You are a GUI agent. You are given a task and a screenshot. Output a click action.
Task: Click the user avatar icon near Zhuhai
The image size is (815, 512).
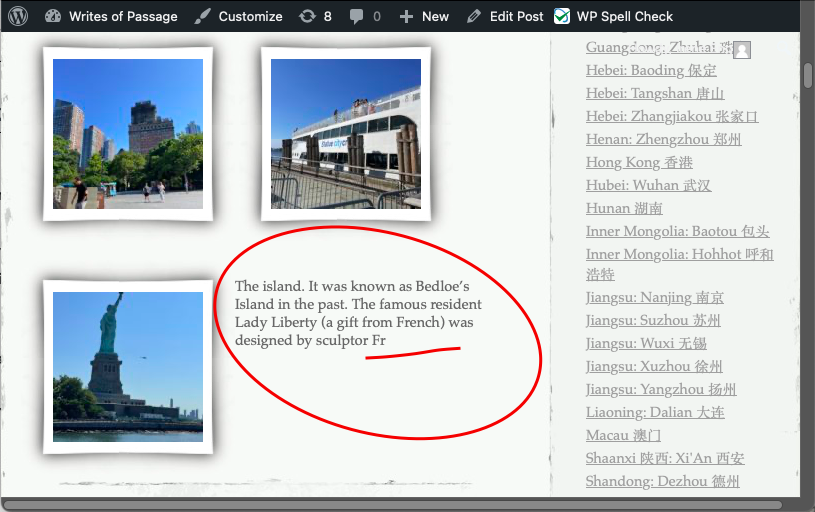[742, 50]
